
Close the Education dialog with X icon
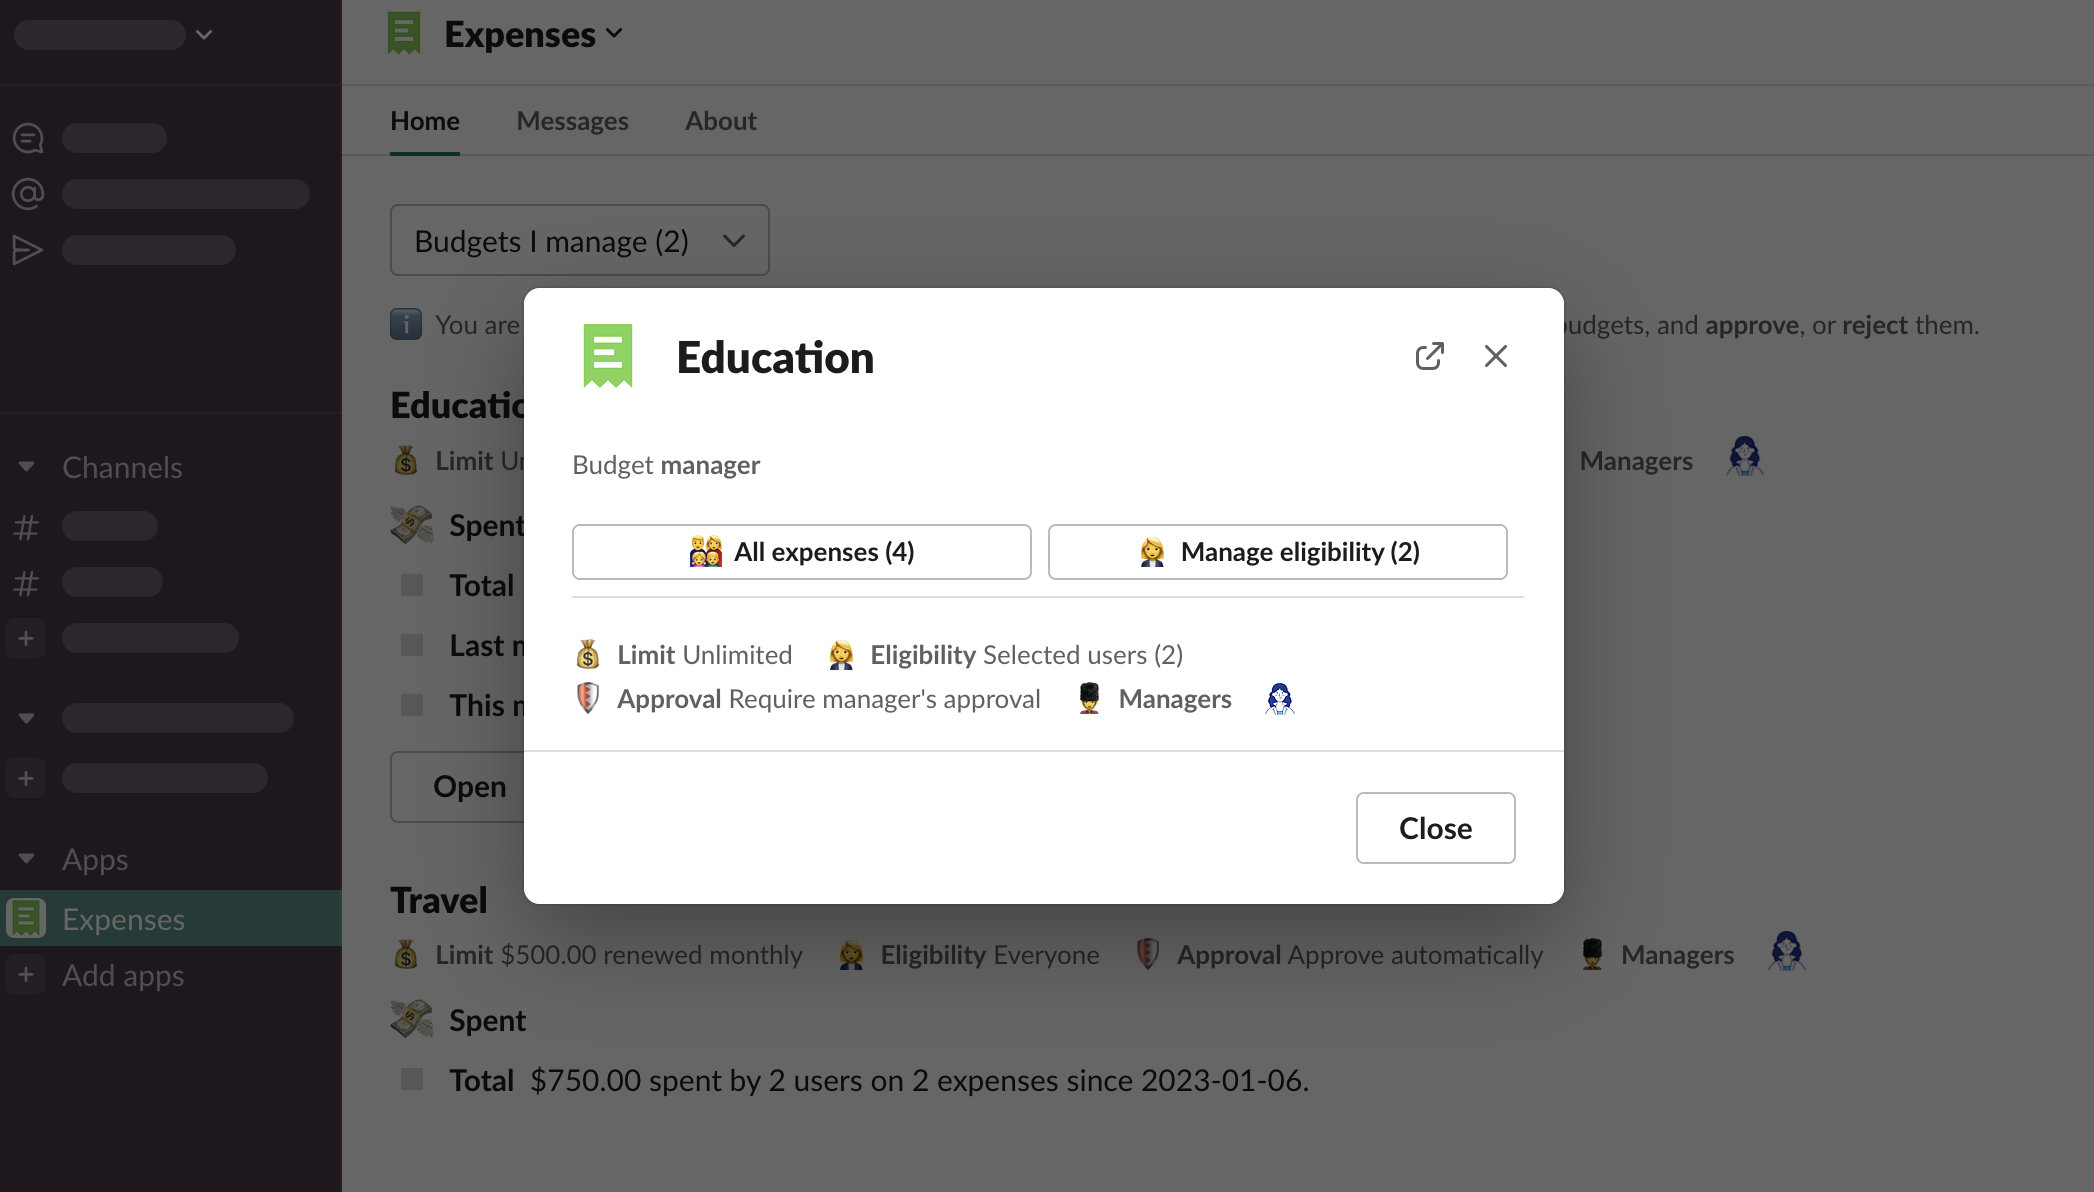tap(1495, 356)
